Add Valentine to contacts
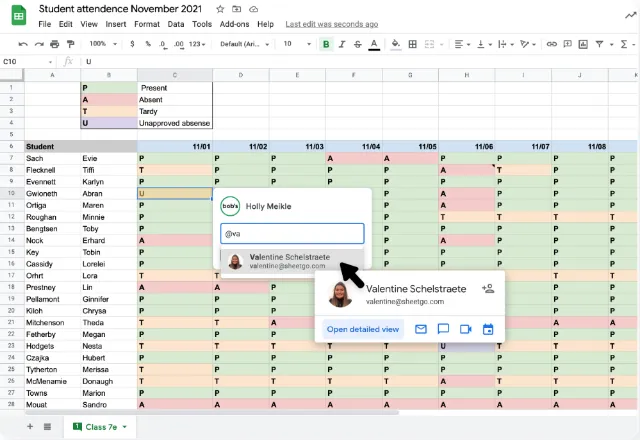The height and width of the screenshot is (440, 640). 488,289
